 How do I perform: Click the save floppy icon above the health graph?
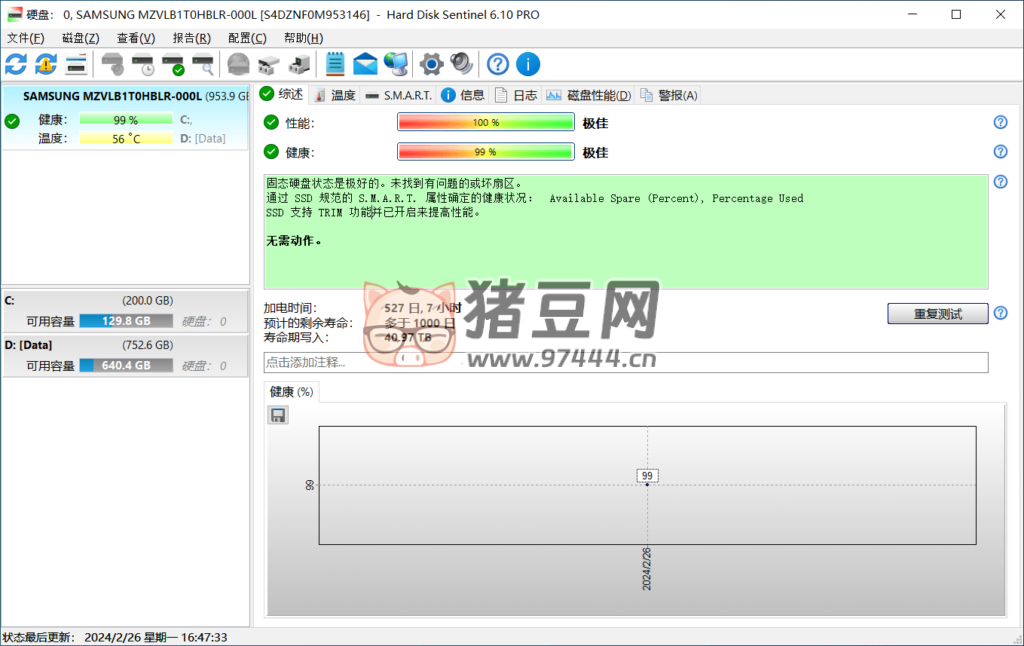(x=278, y=415)
